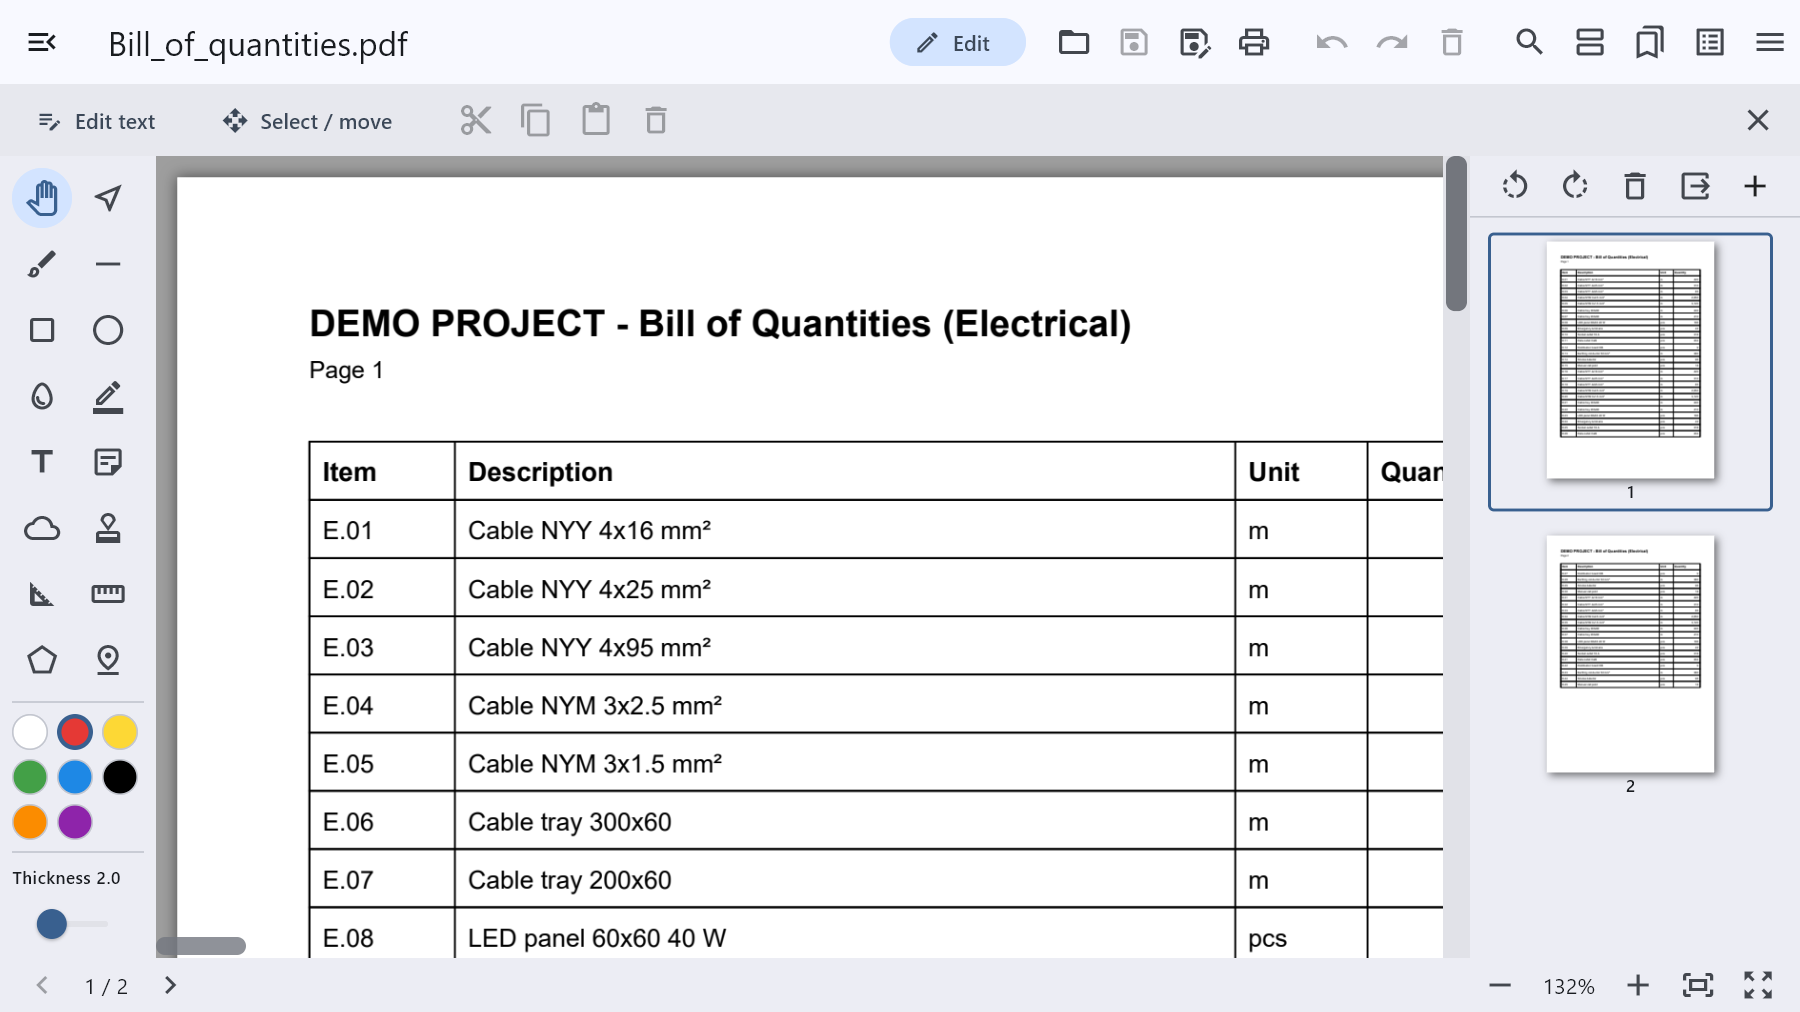Select the freehand brush tool
The image size is (1800, 1012).
click(x=42, y=264)
